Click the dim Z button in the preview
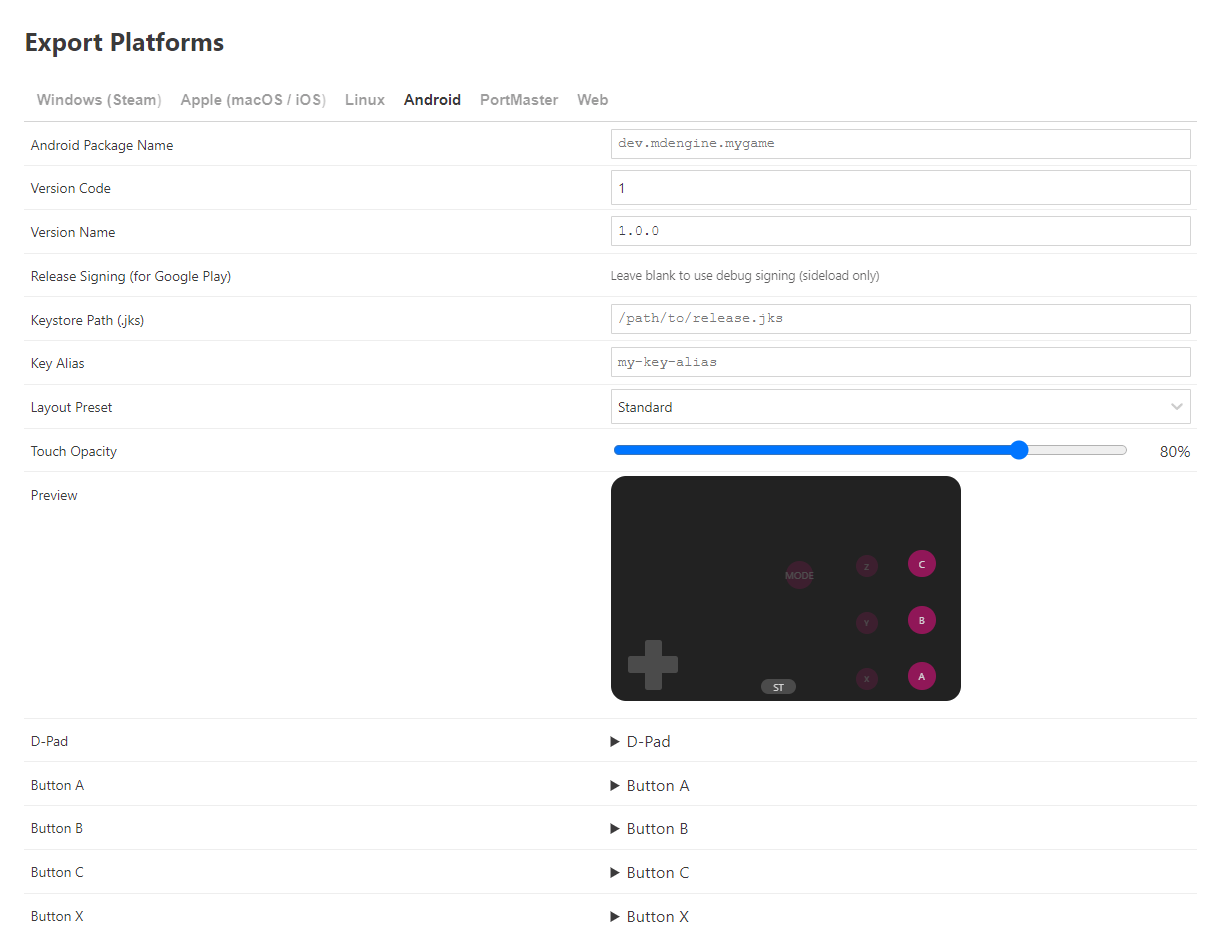 (x=866, y=567)
